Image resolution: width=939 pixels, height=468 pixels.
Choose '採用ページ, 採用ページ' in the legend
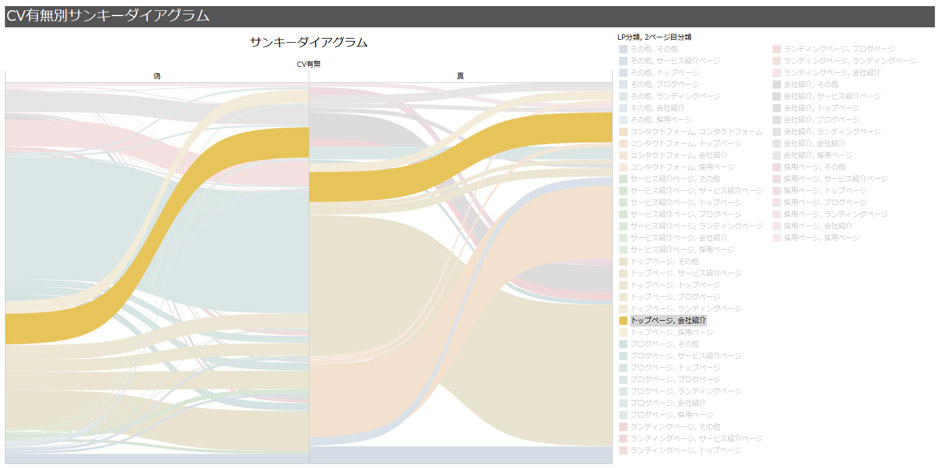tap(821, 238)
